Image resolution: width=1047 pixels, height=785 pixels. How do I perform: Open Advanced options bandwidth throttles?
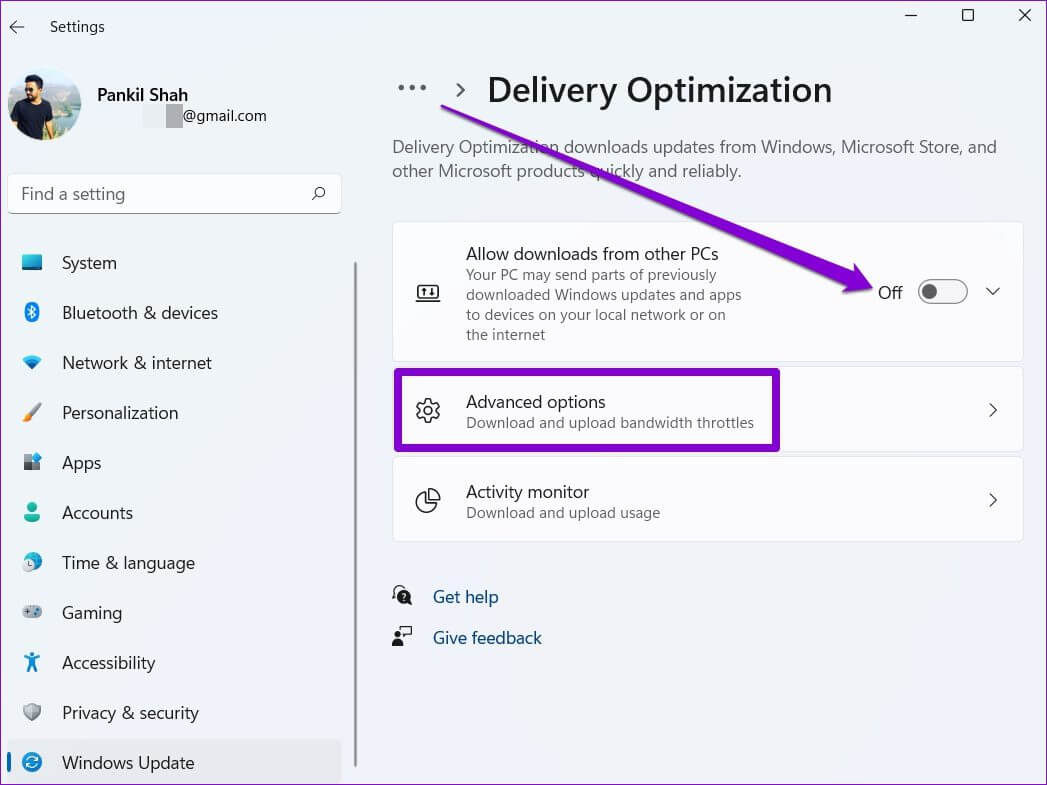tap(708, 410)
